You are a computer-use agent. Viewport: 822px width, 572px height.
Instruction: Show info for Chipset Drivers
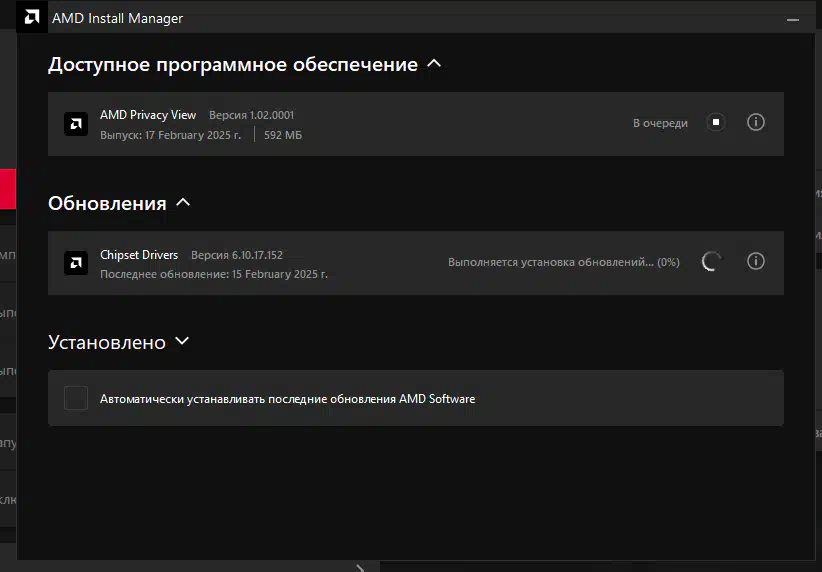point(756,262)
